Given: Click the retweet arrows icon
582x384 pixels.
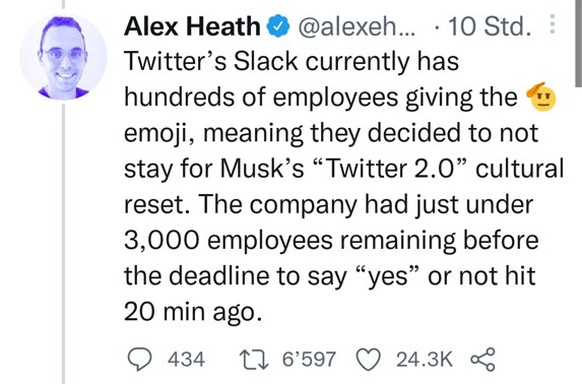Looking at the screenshot, I should [x=254, y=359].
